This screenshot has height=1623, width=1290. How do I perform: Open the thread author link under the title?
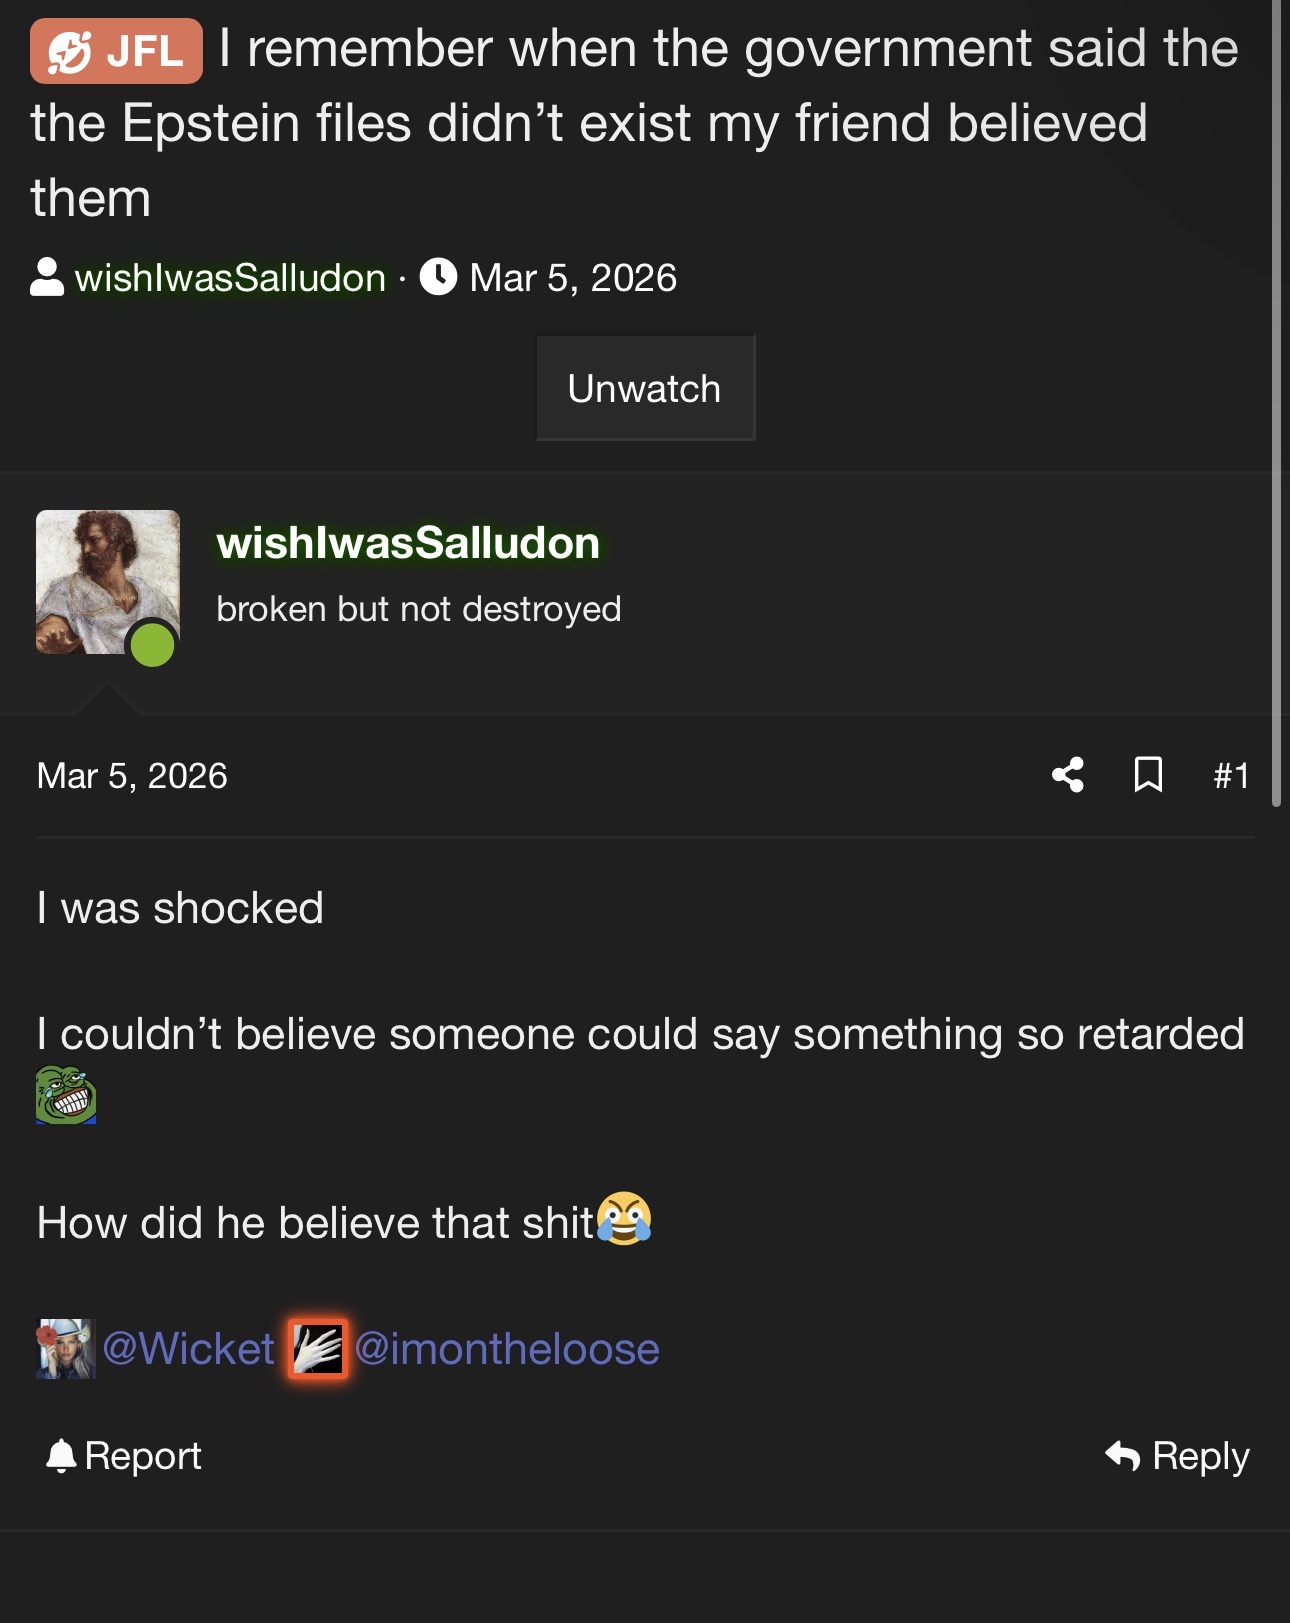230,278
